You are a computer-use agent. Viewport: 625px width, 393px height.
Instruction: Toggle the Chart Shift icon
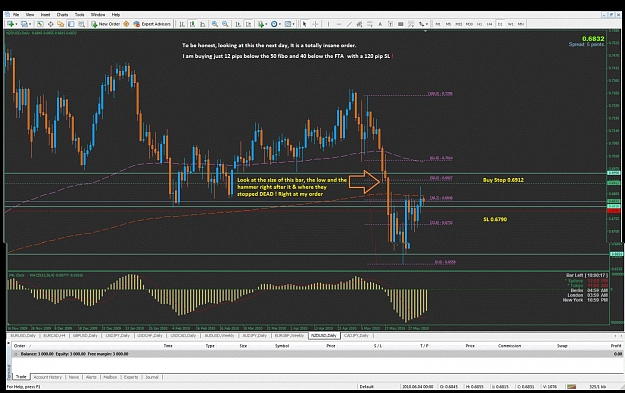click(248, 24)
